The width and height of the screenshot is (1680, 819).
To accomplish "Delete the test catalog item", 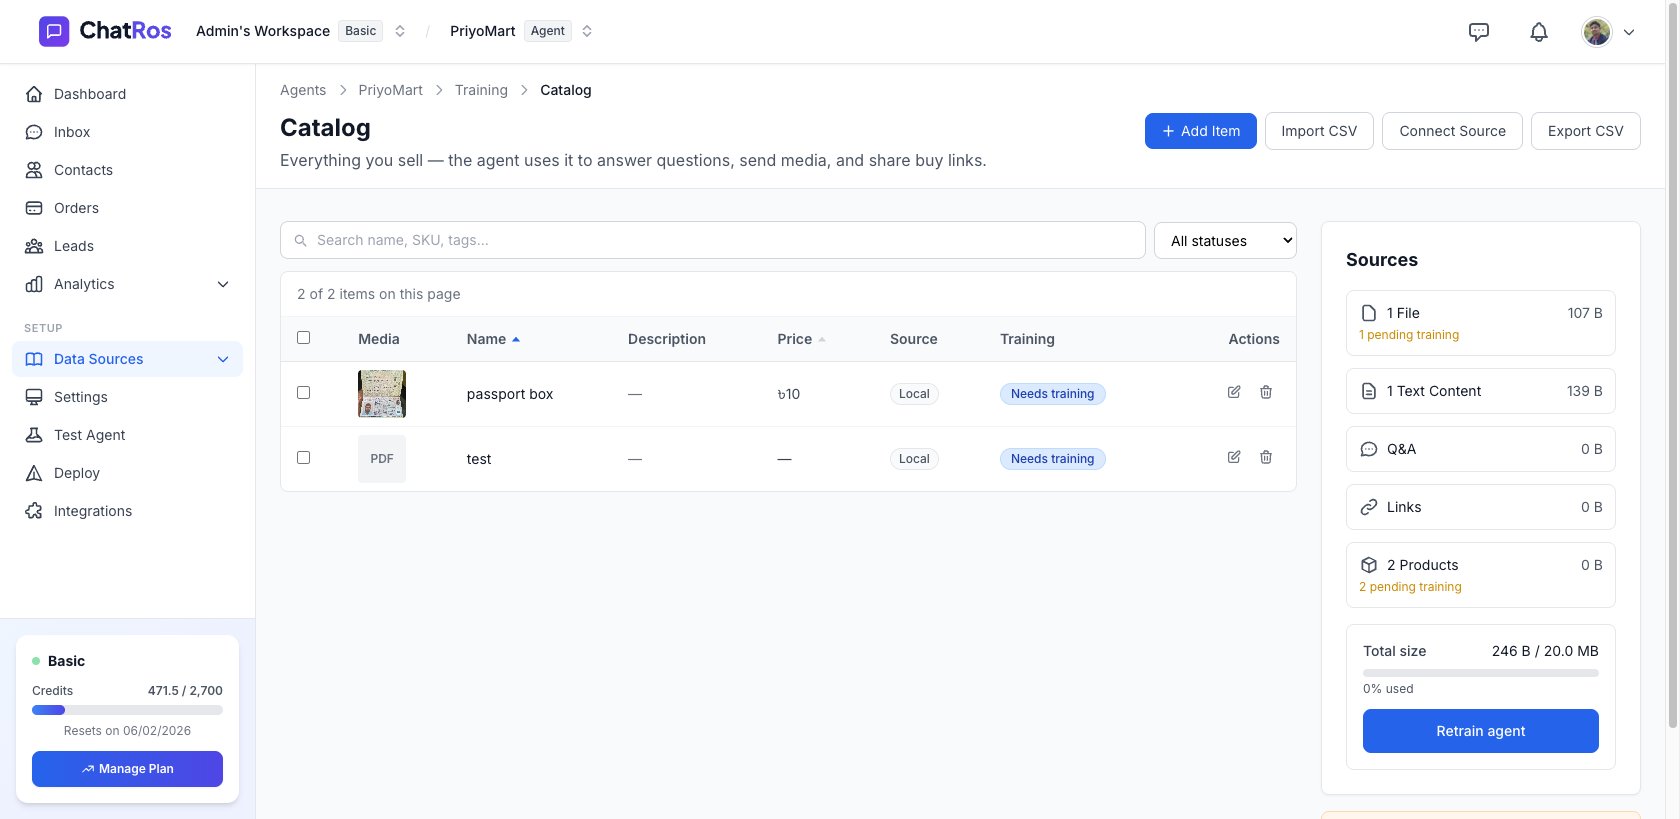I will point(1266,457).
